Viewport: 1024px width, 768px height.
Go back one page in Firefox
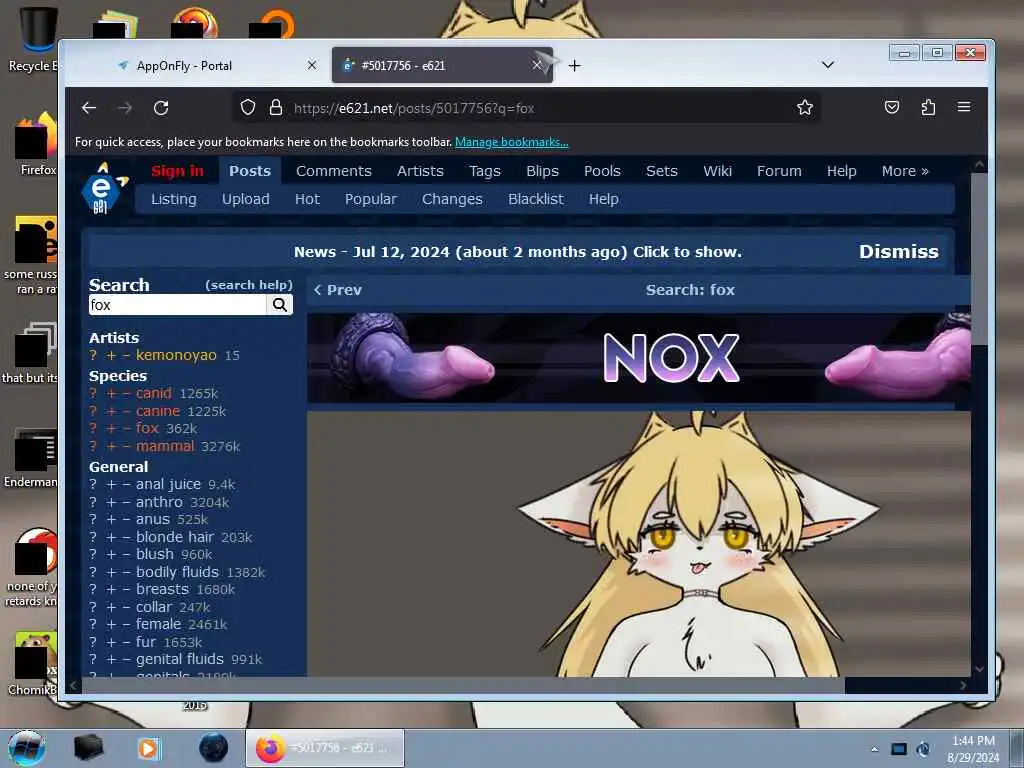[89, 108]
